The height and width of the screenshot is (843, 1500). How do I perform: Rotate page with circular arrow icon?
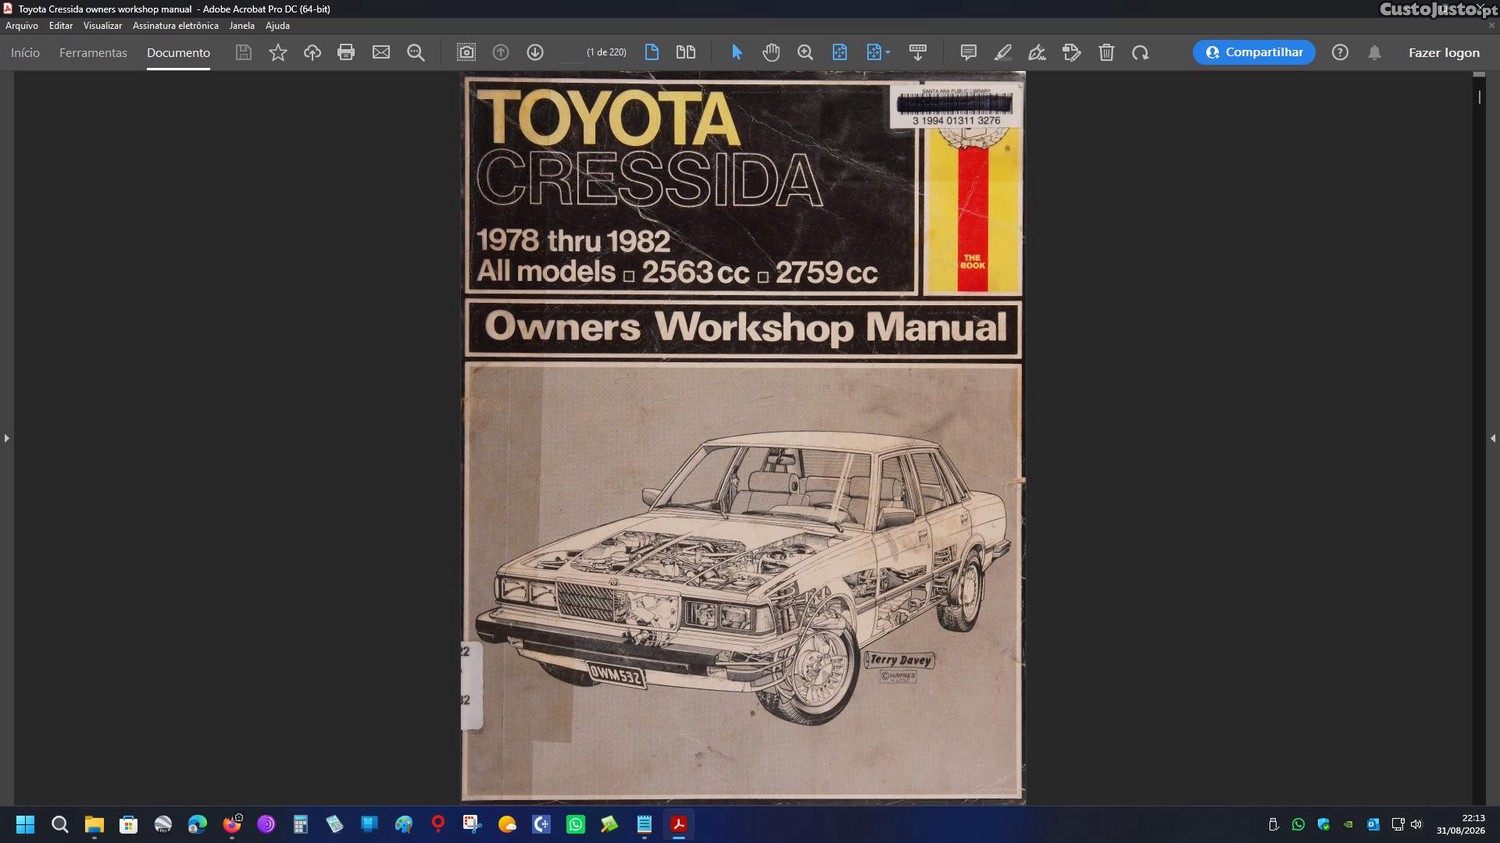coord(1140,52)
